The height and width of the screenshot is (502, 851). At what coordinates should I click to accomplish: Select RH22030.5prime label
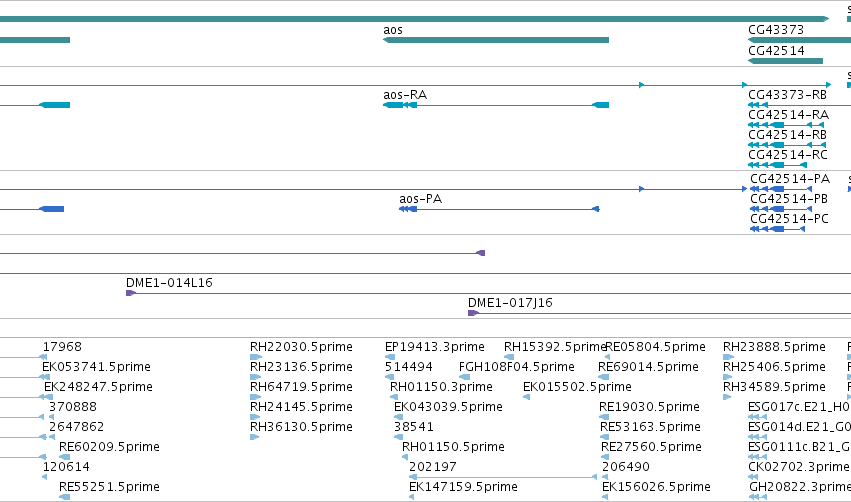pyautogui.click(x=301, y=347)
